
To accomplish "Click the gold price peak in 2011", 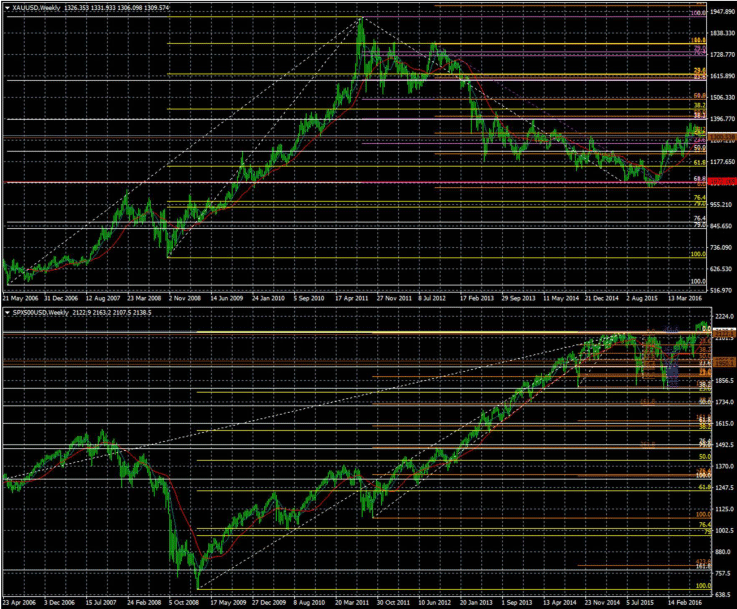I will pos(360,20).
